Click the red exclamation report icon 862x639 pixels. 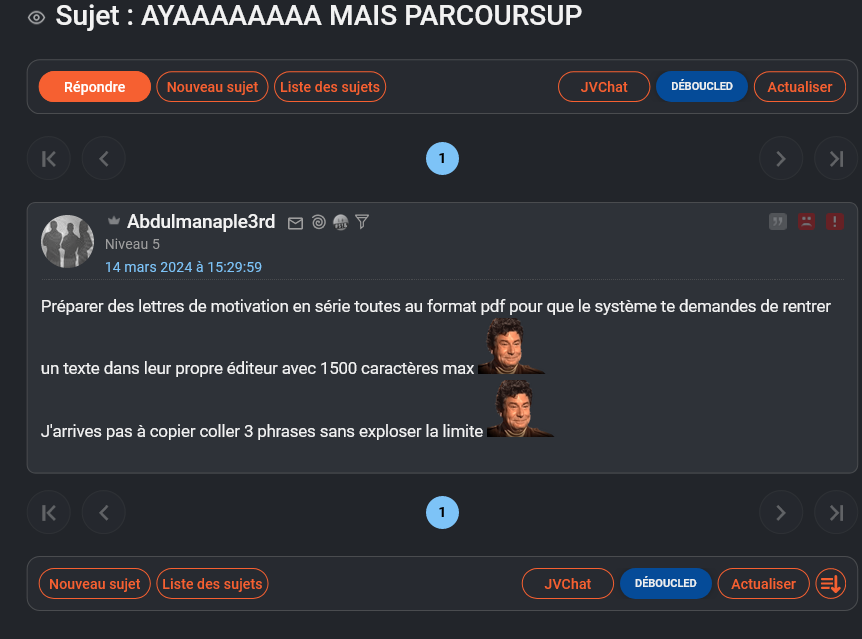click(834, 222)
